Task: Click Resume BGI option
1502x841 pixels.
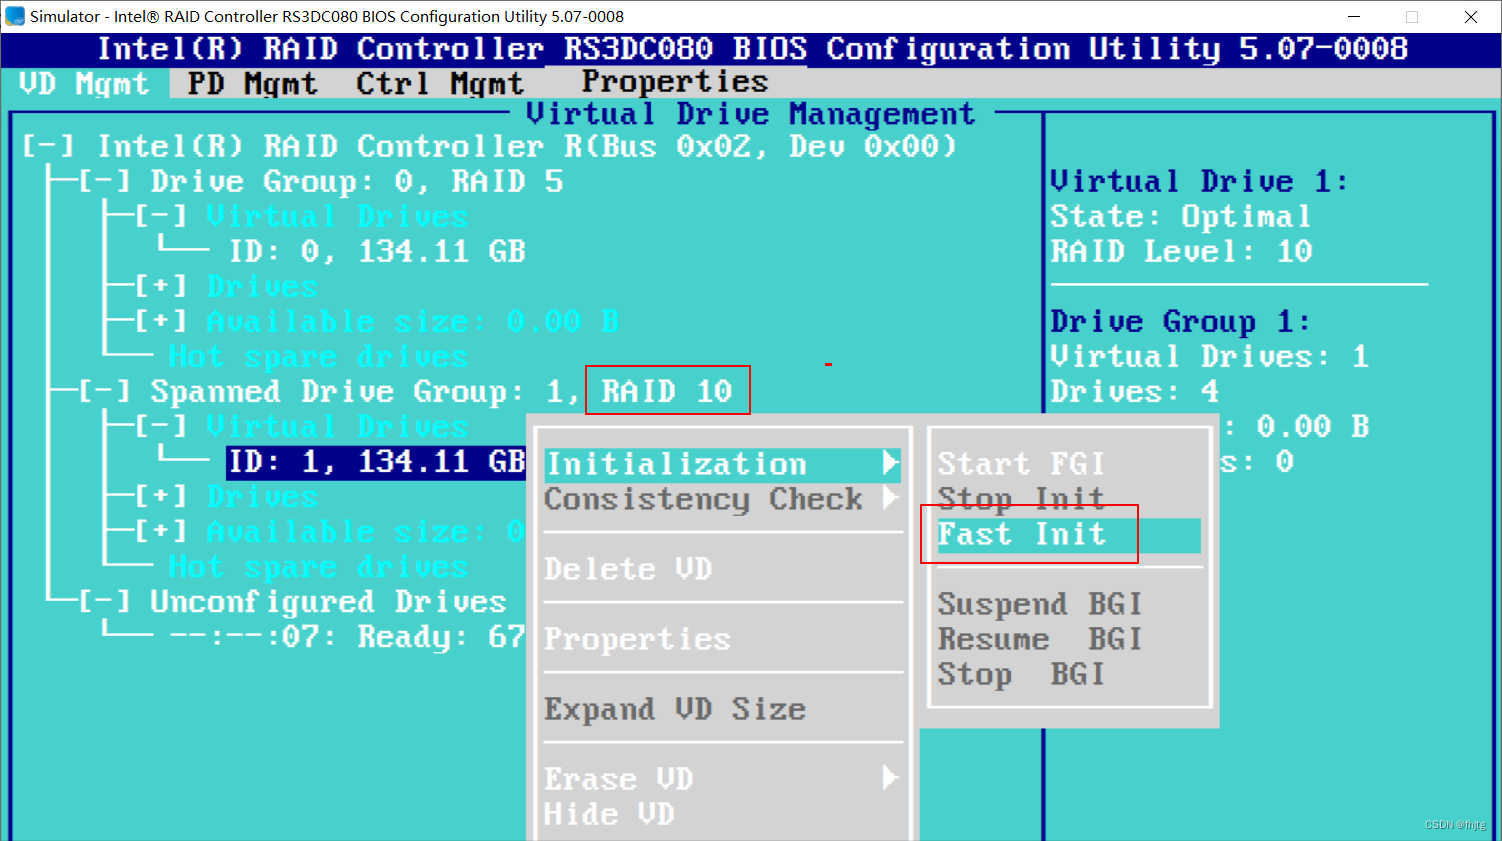Action: point(1040,639)
